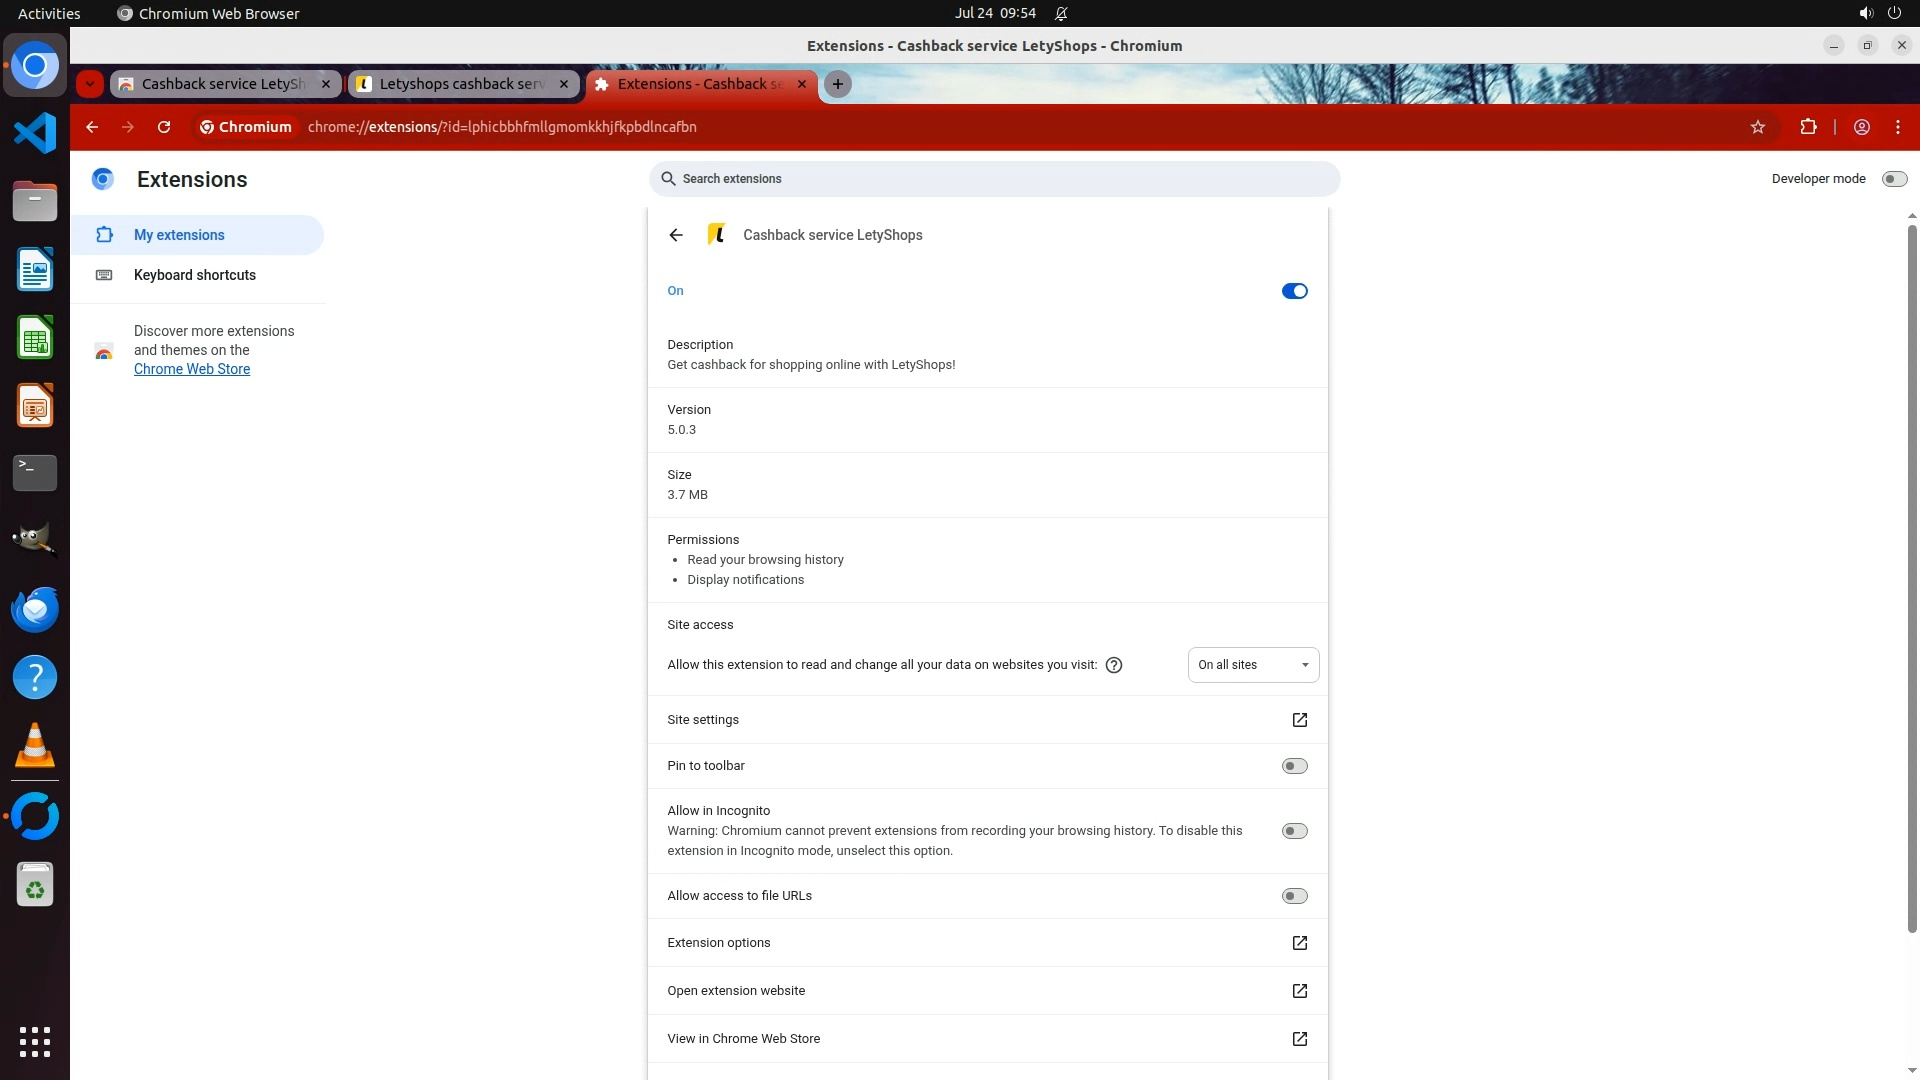Open Site settings external link icon

[x=1299, y=720]
